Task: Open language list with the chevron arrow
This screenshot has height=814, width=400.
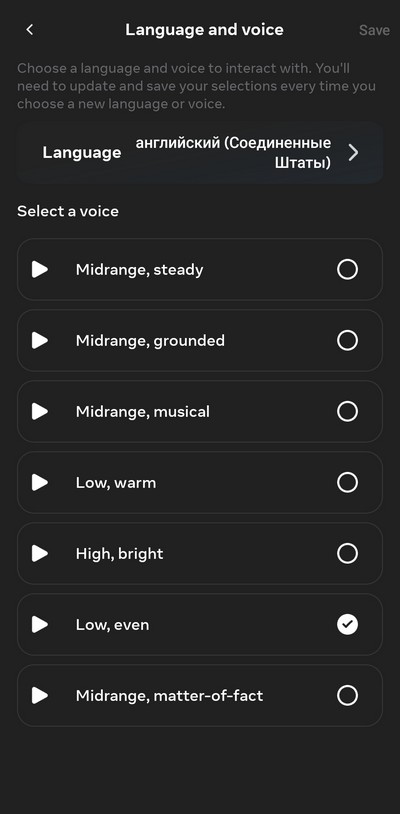Action: [x=353, y=153]
